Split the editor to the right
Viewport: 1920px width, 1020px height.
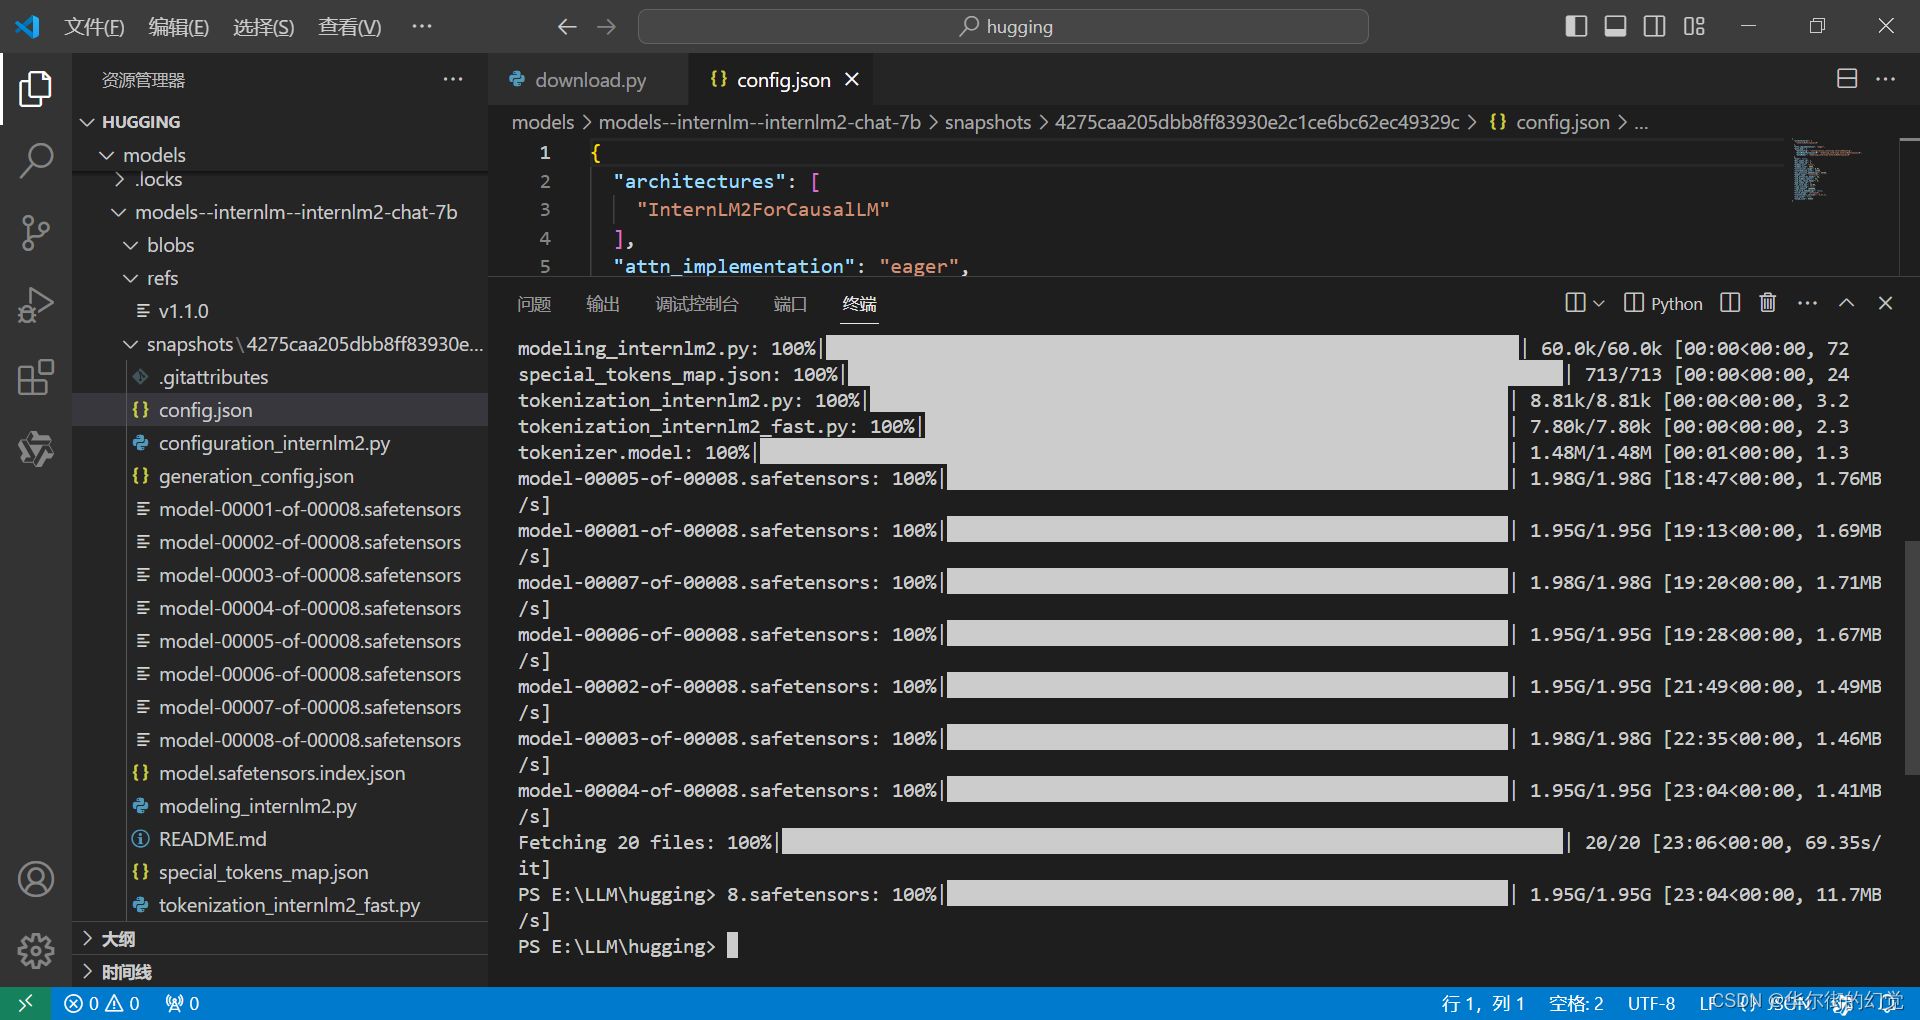[x=1847, y=79]
